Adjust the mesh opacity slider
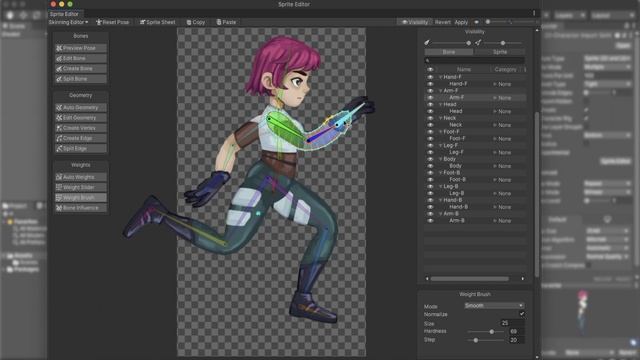640x360 pixels. [503, 43]
